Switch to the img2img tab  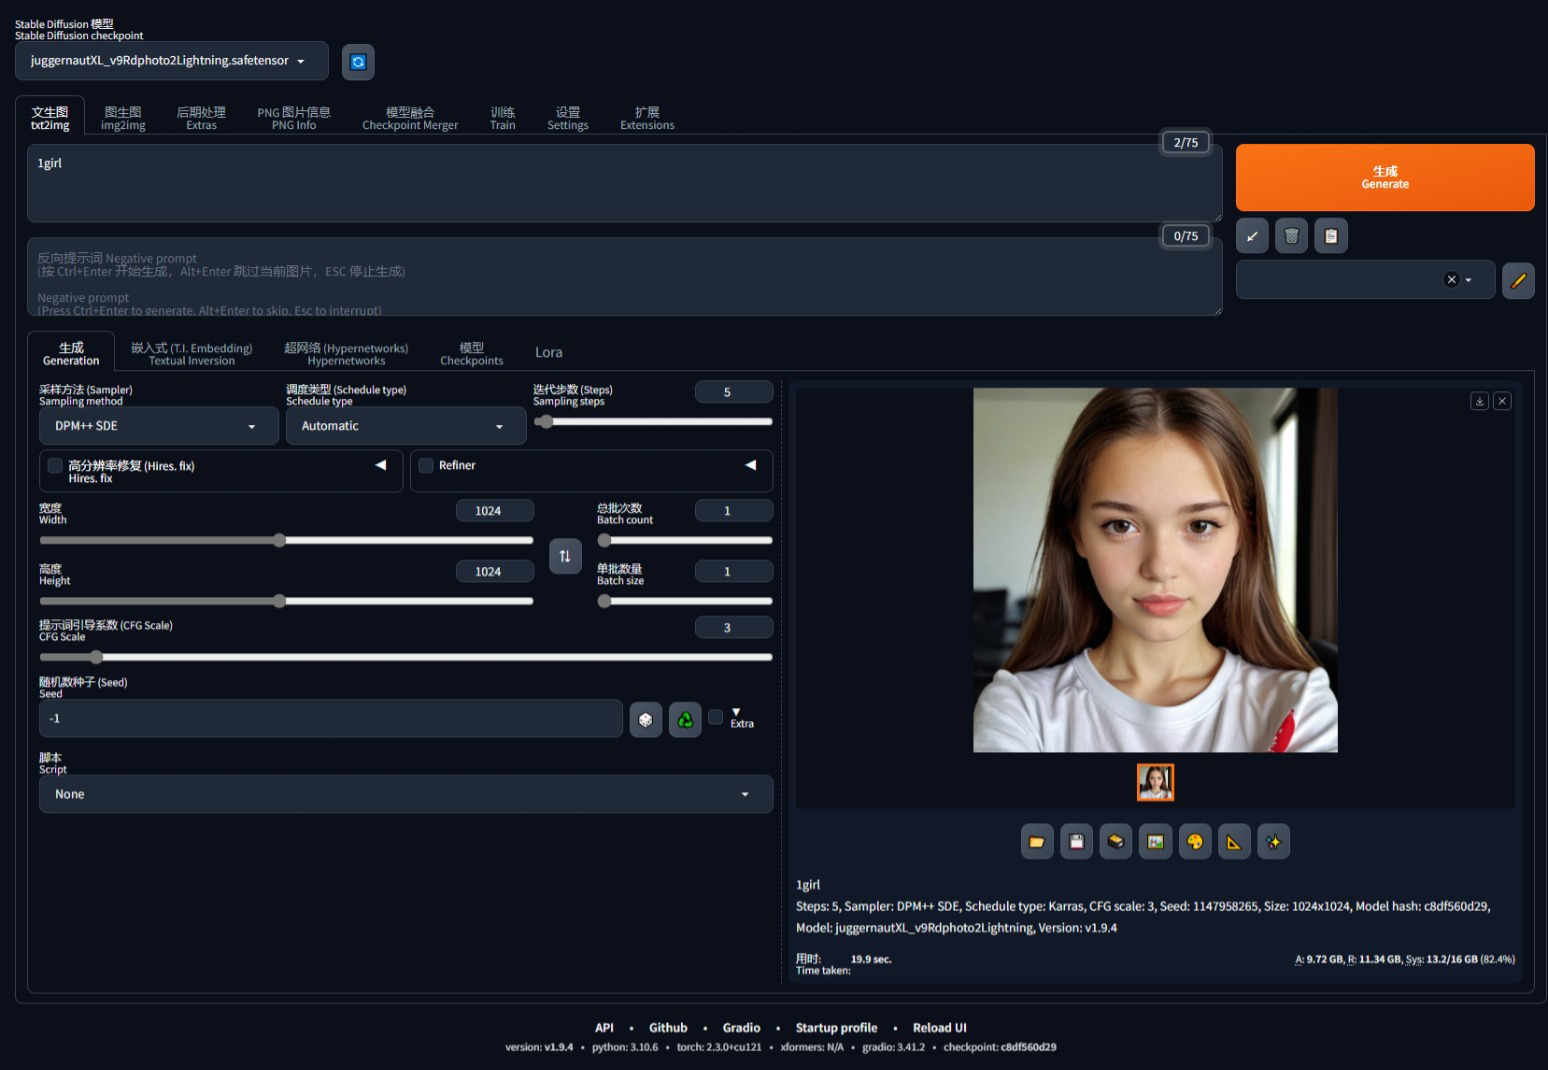point(123,119)
